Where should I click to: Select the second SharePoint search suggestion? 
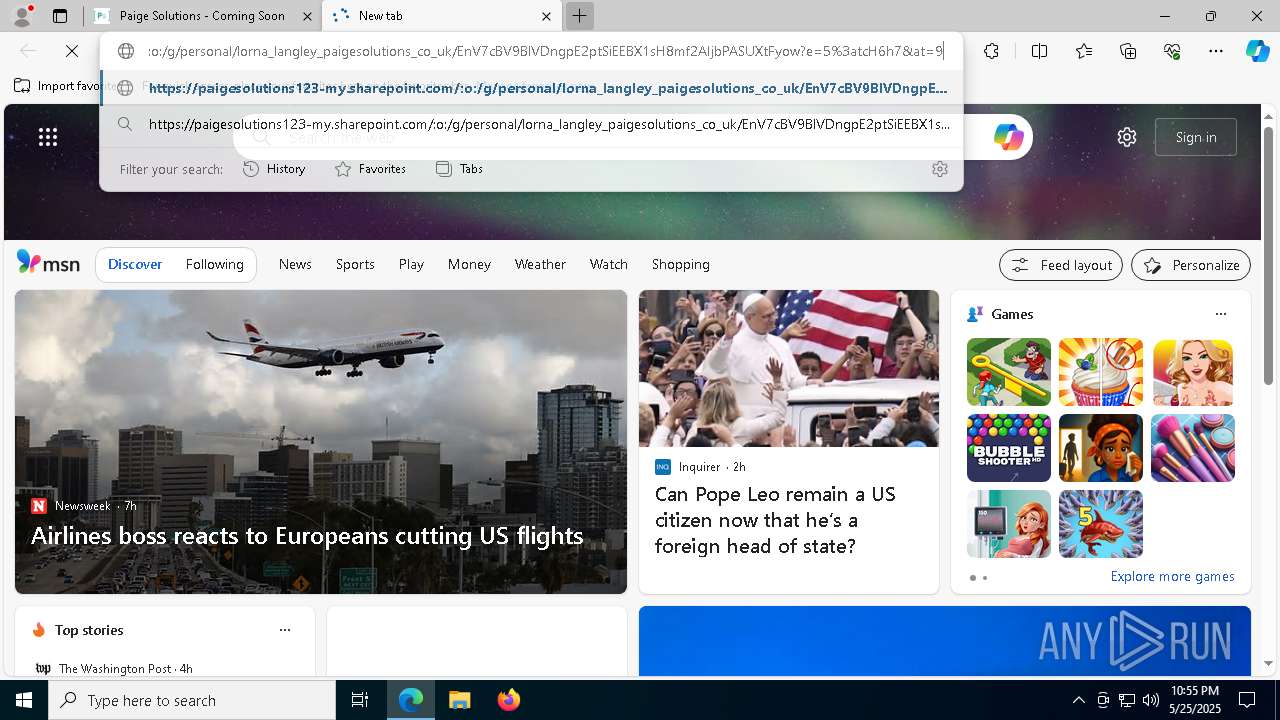[531, 124]
